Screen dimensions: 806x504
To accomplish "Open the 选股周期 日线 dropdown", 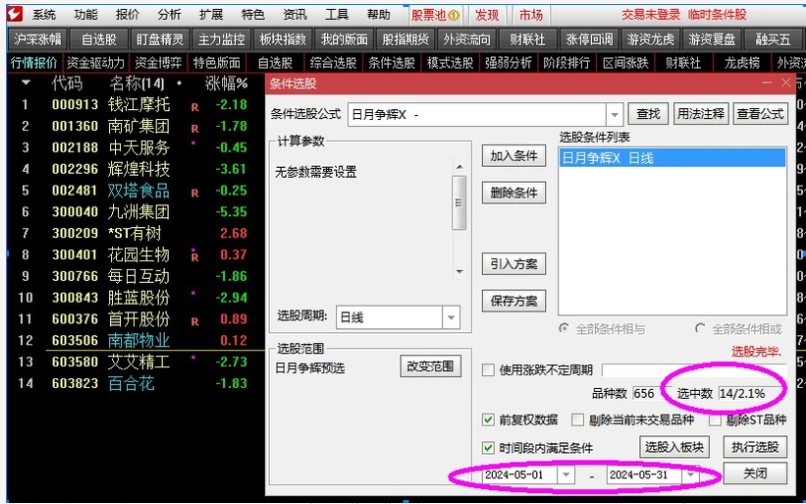I will 450,316.
